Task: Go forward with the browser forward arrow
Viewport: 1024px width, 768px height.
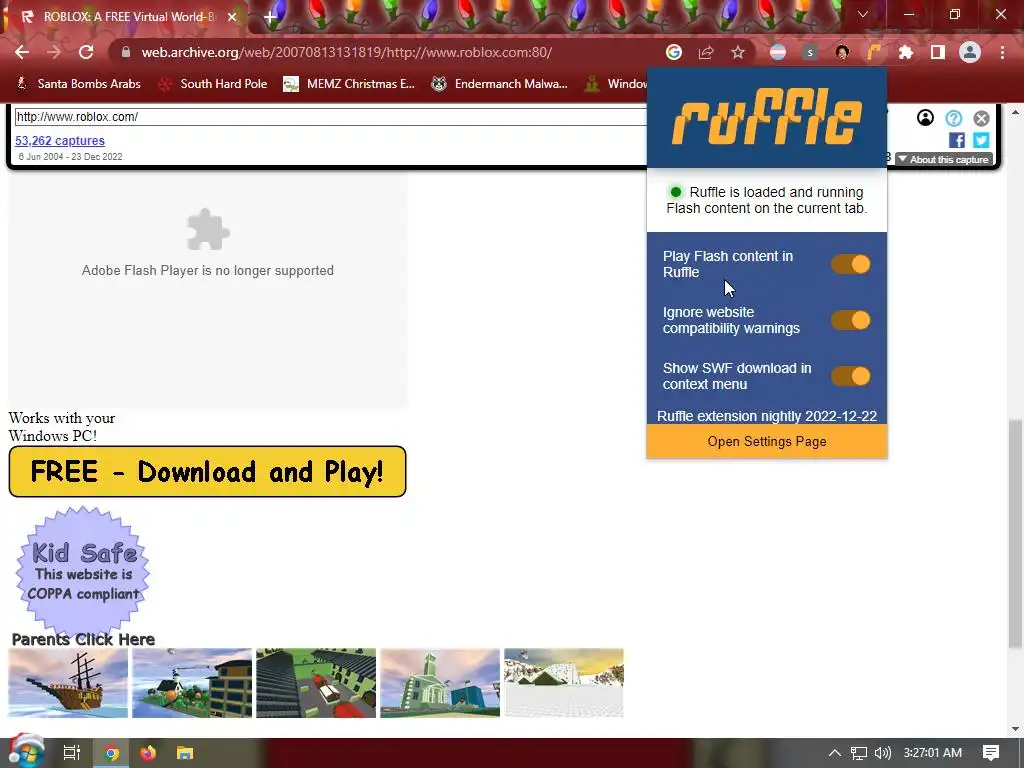Action: (54, 52)
